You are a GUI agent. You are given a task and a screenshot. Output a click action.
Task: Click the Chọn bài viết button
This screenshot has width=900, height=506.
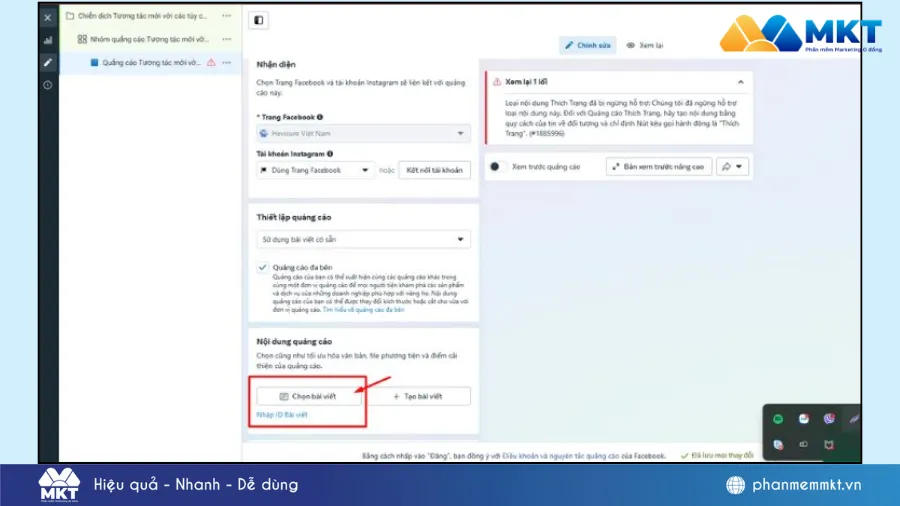(309, 396)
